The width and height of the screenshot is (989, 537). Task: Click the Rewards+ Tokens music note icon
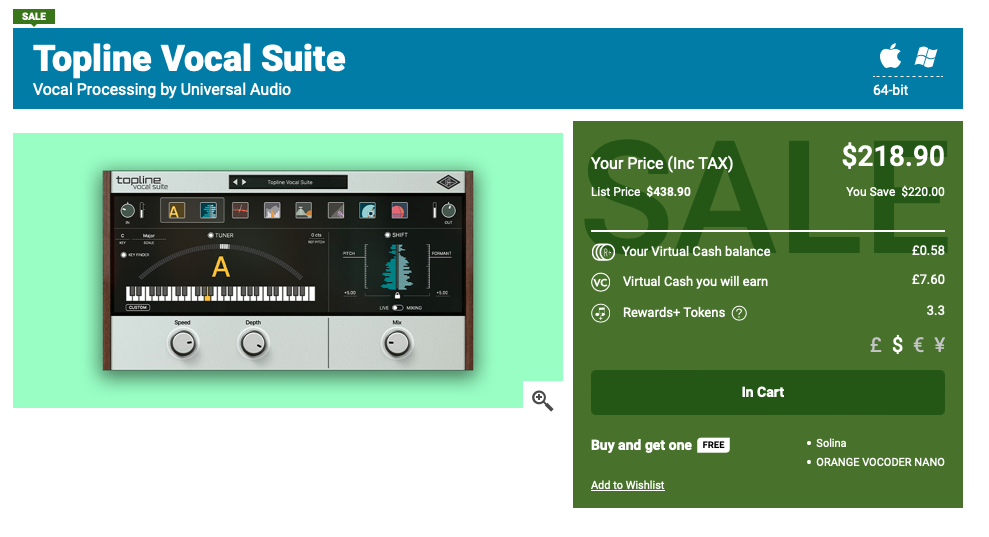click(x=600, y=313)
